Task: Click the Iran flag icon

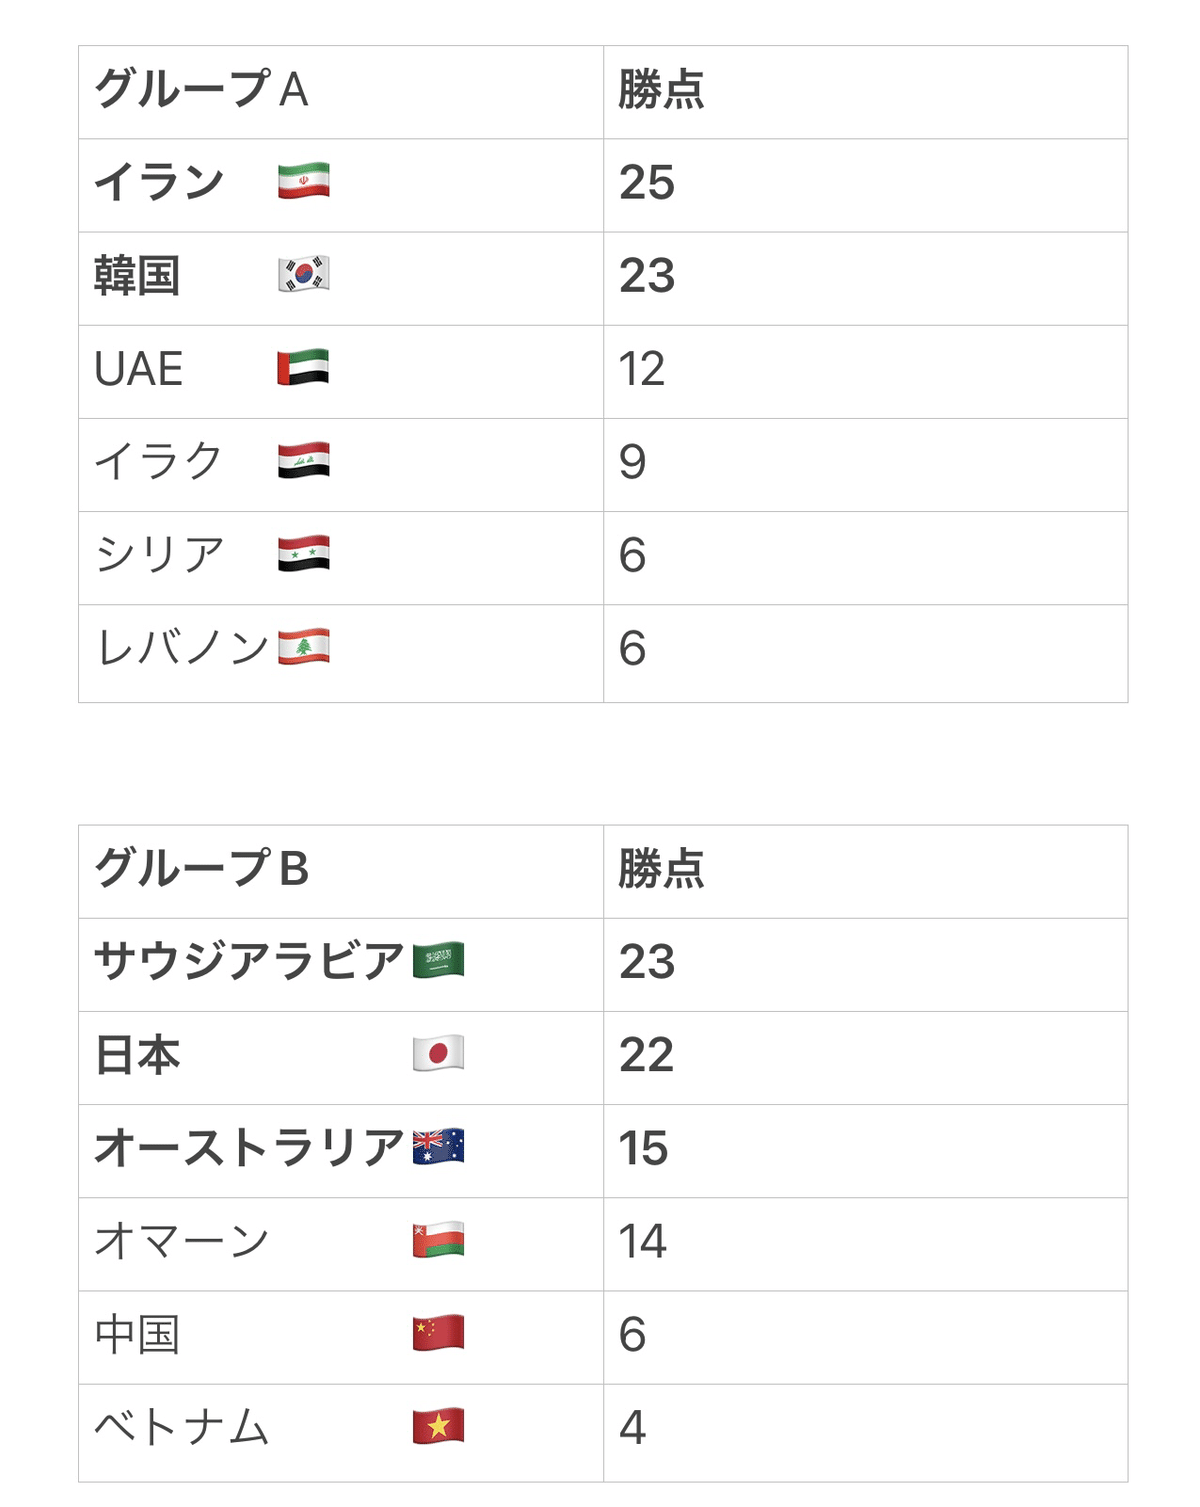Action: click(x=304, y=181)
